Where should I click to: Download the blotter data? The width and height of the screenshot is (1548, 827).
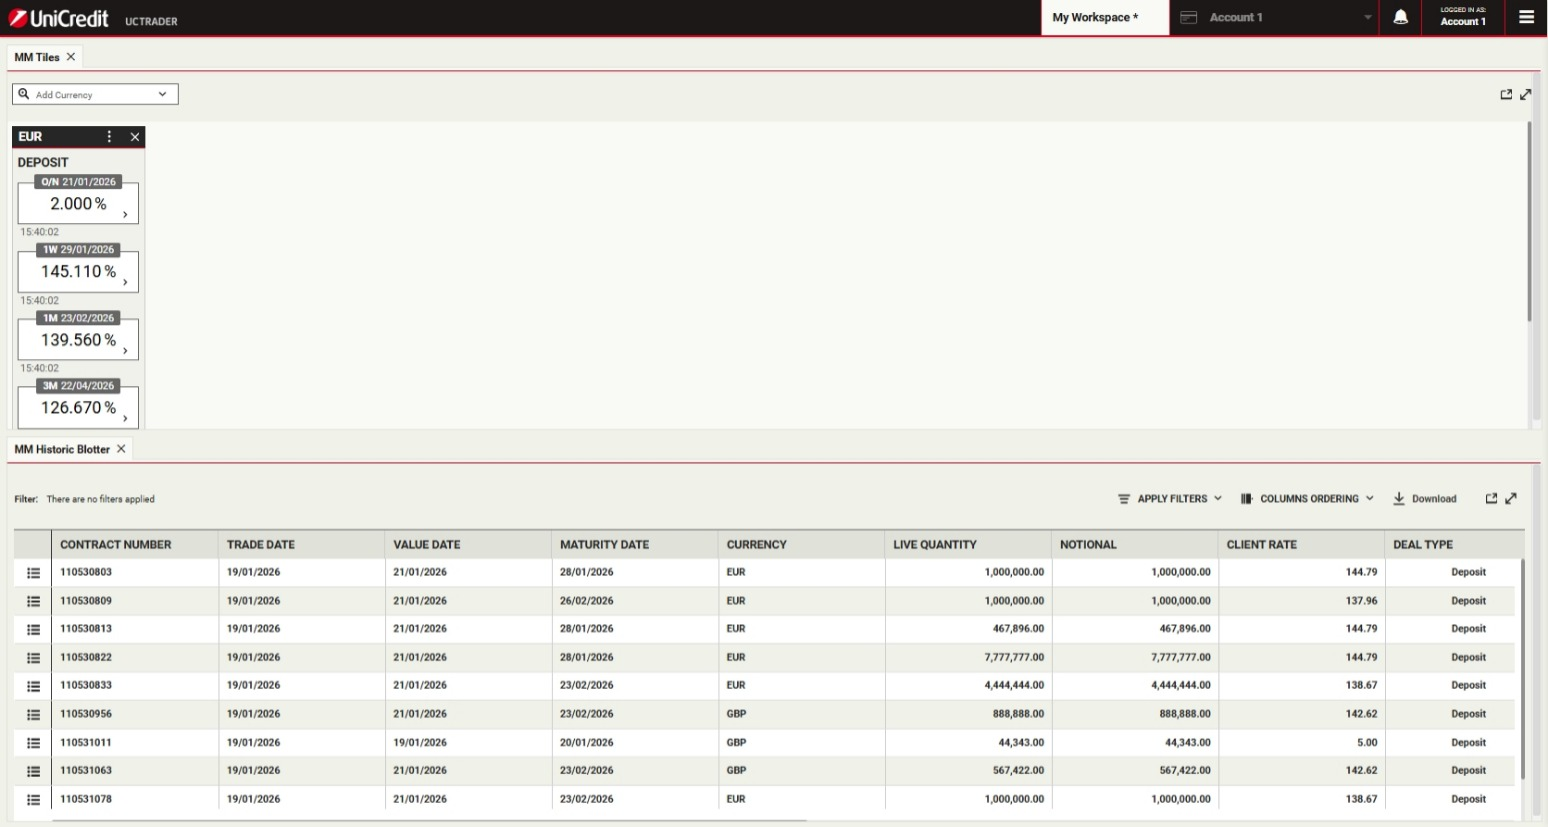pyautogui.click(x=1425, y=499)
